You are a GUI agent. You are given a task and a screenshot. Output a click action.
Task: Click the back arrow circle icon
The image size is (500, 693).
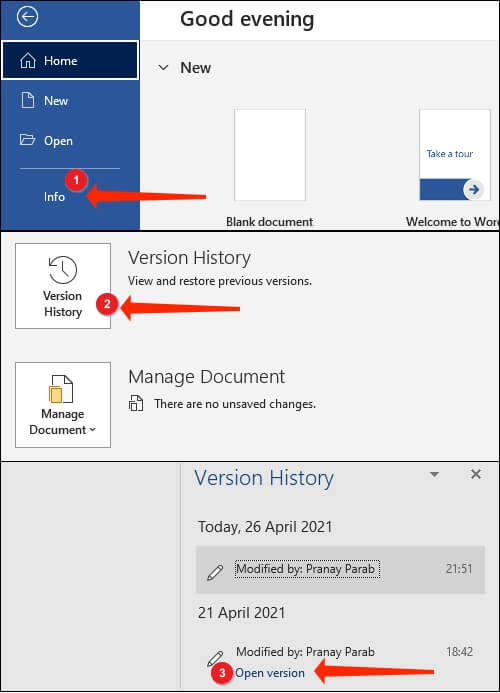(x=27, y=17)
